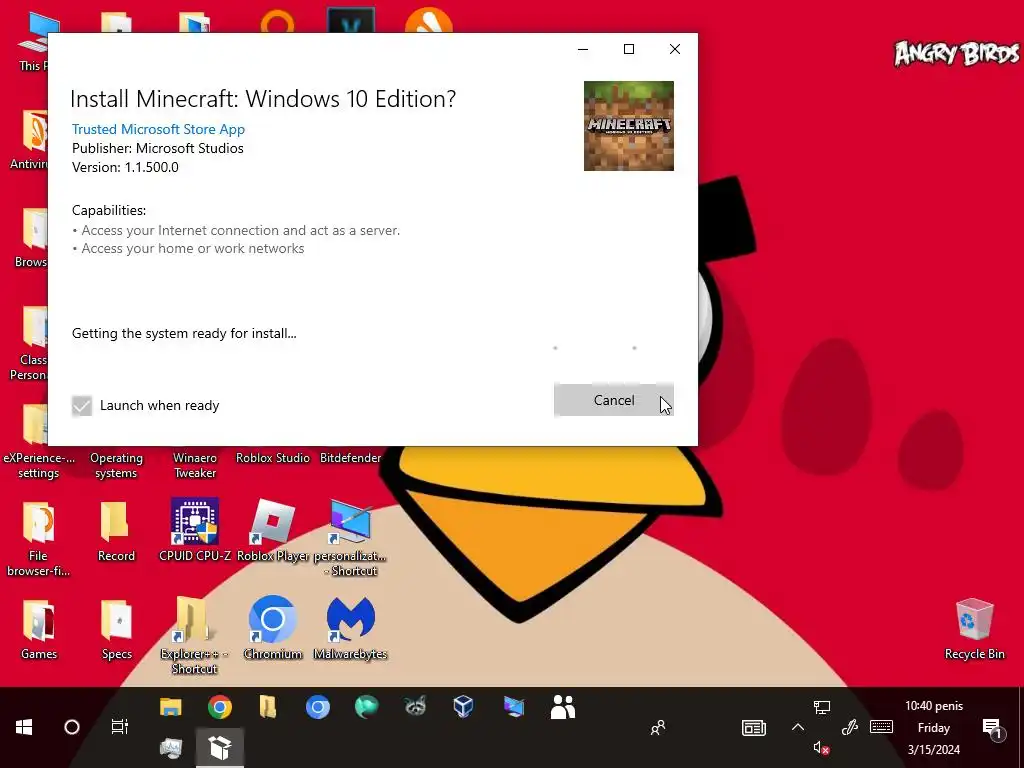Open the People button in the taskbar
Screen dimensions: 1024x768
click(658, 728)
